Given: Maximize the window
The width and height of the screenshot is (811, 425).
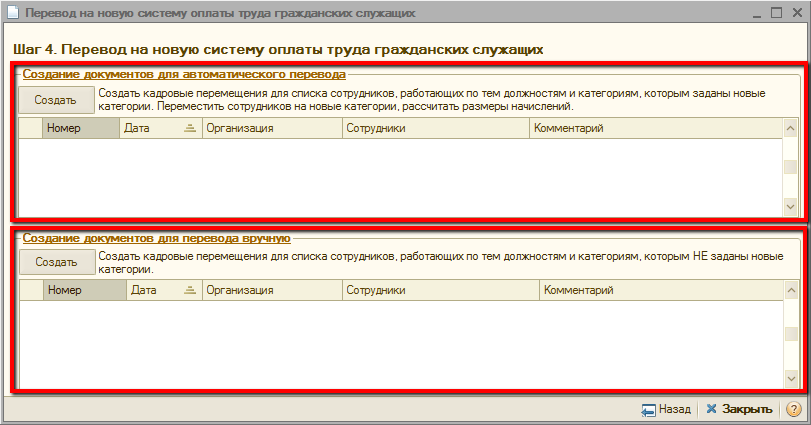Looking at the screenshot, I should point(776,14).
